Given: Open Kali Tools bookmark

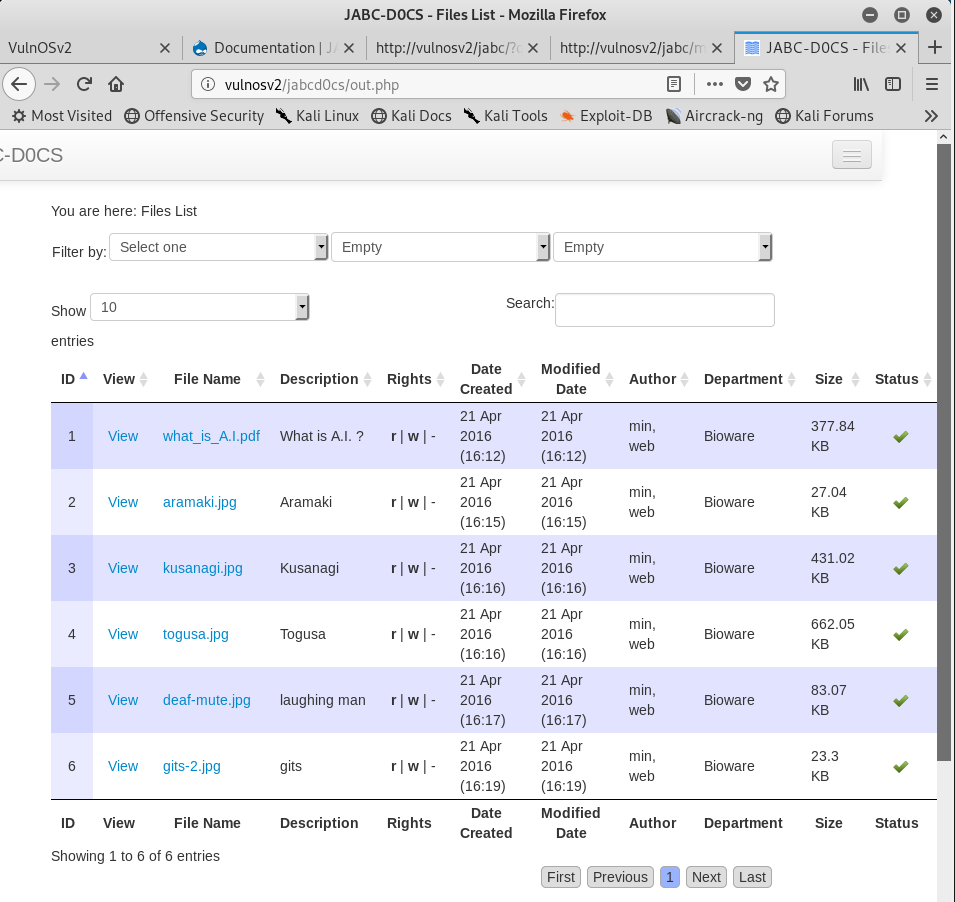Looking at the screenshot, I should [x=506, y=116].
